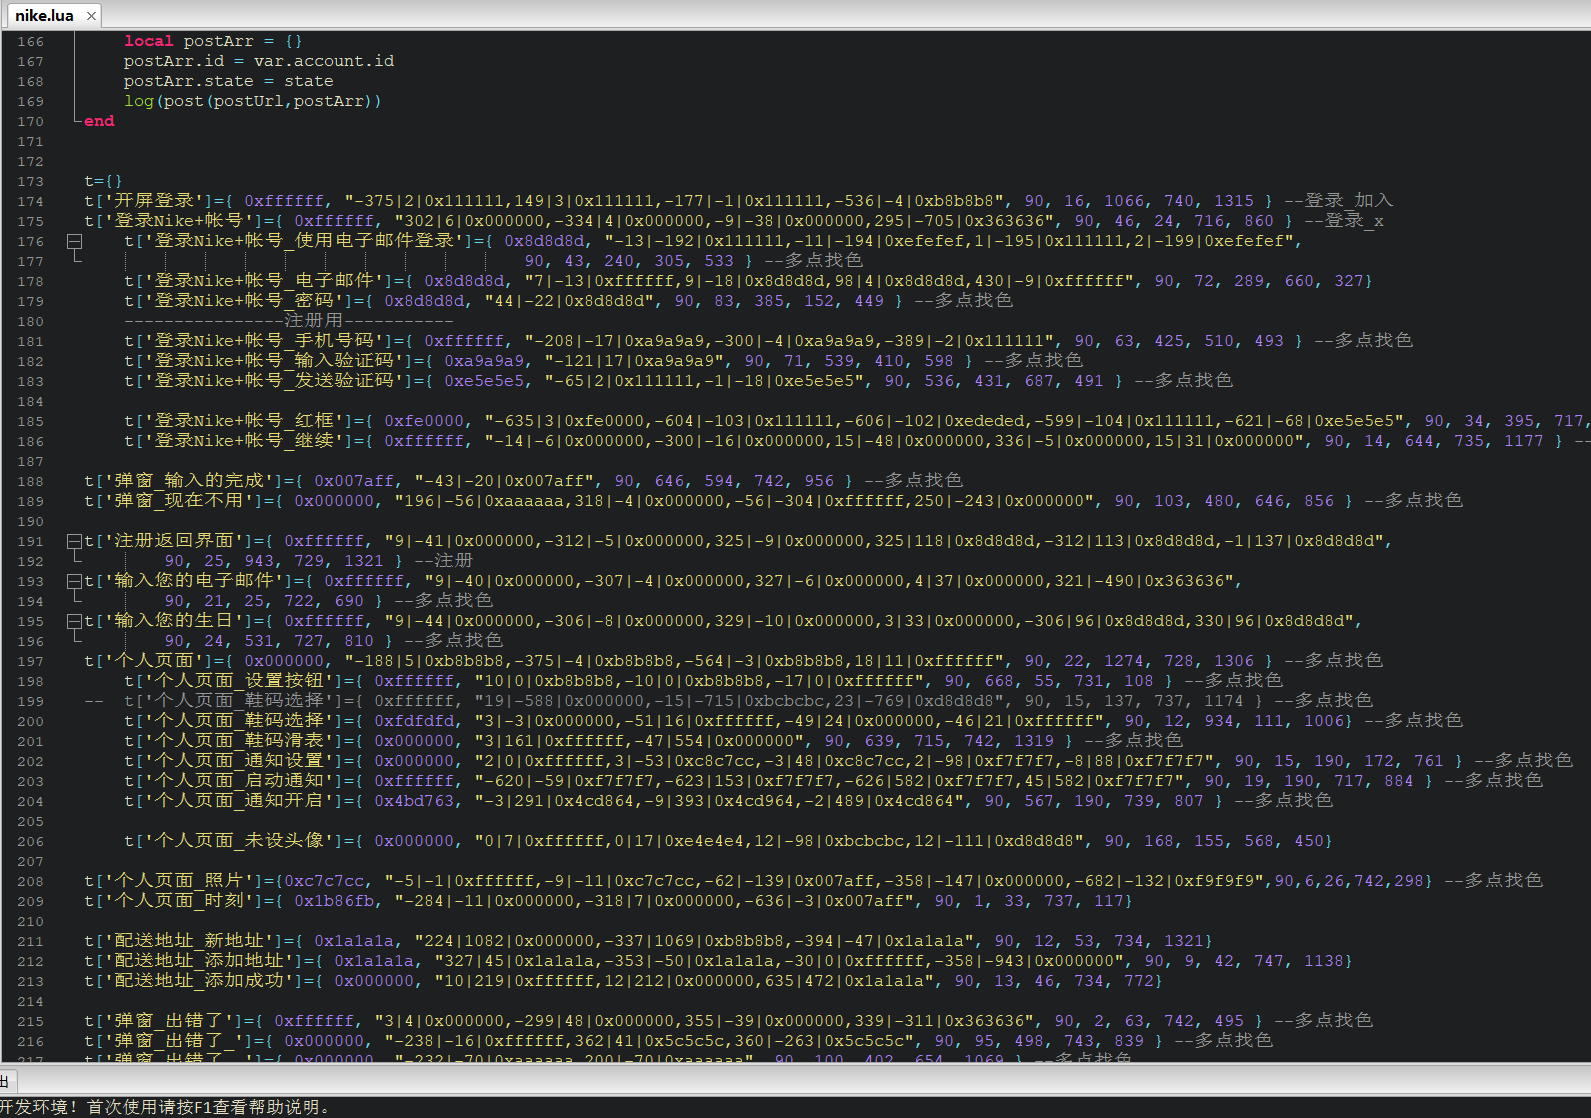1591x1118 pixels.
Task: Click the '登录Nike+帐号_红框' key on line 185
Action: tap(244, 421)
